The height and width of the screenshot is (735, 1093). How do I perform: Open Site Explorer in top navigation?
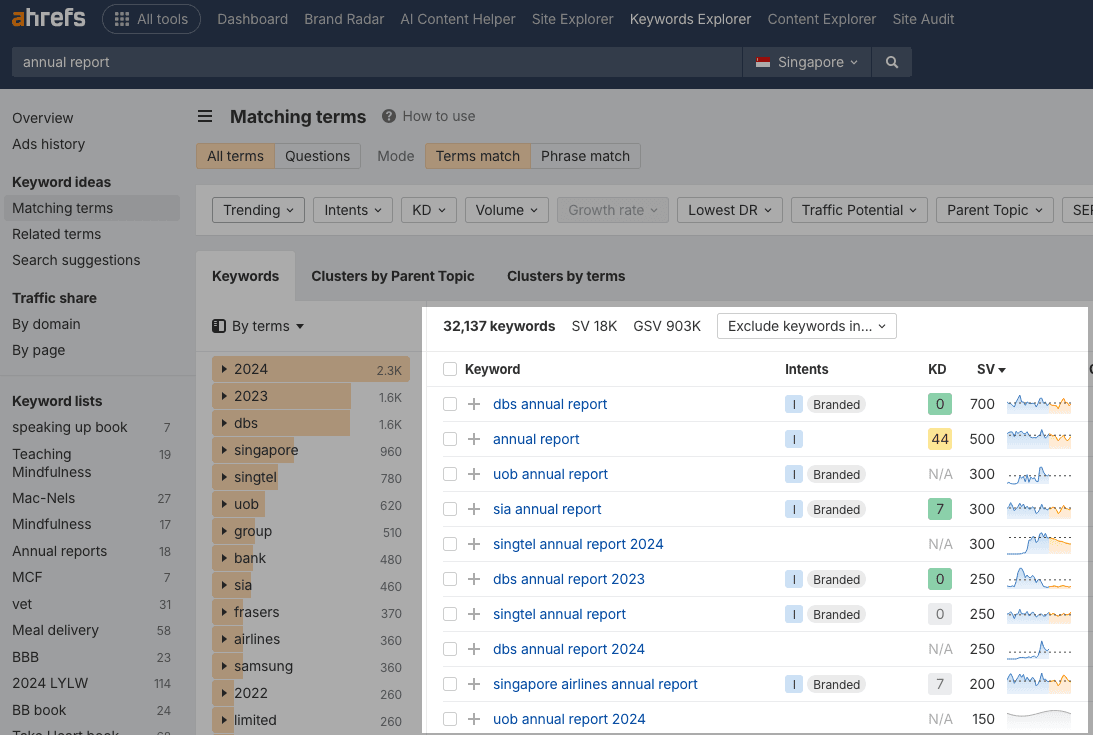pos(573,19)
